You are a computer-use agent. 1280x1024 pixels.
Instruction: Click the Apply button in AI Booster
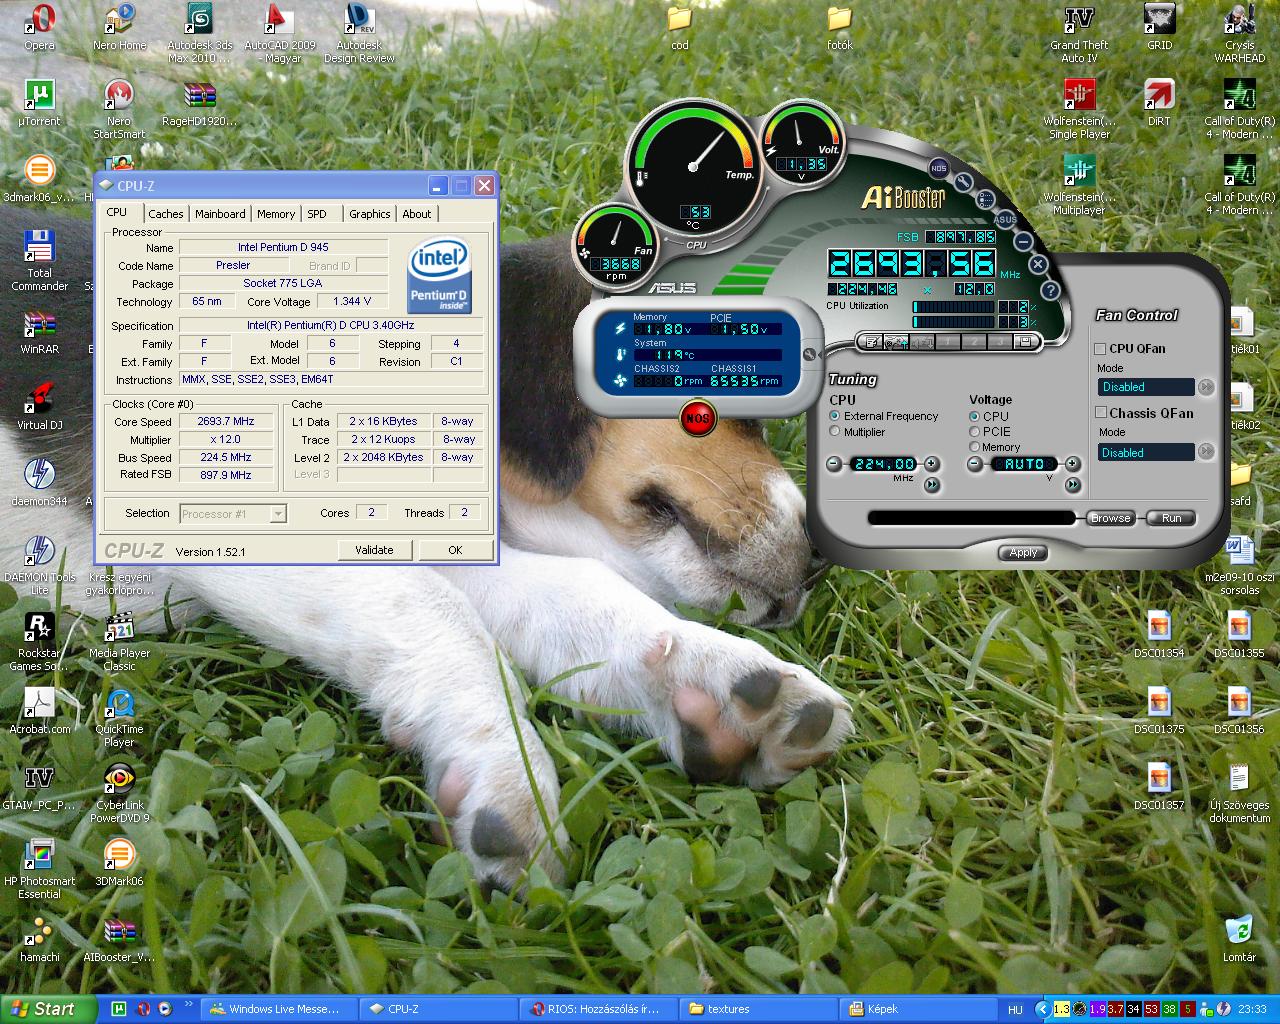point(1023,552)
